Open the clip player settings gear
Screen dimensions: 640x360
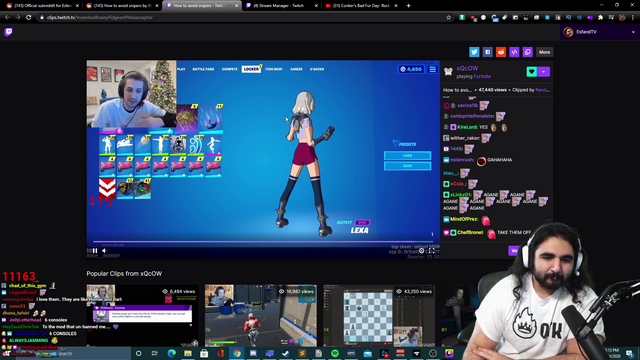422,251
